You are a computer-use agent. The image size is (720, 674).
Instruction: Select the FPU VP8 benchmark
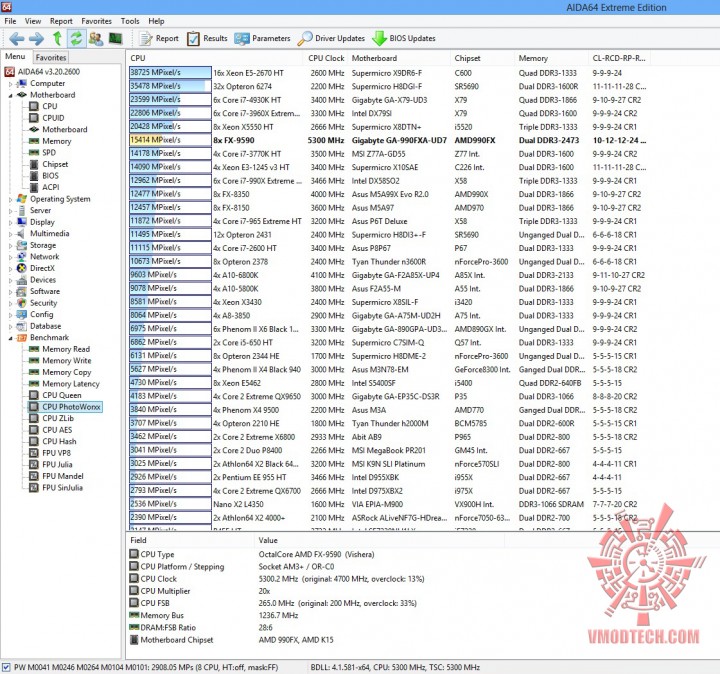[x=50, y=453]
